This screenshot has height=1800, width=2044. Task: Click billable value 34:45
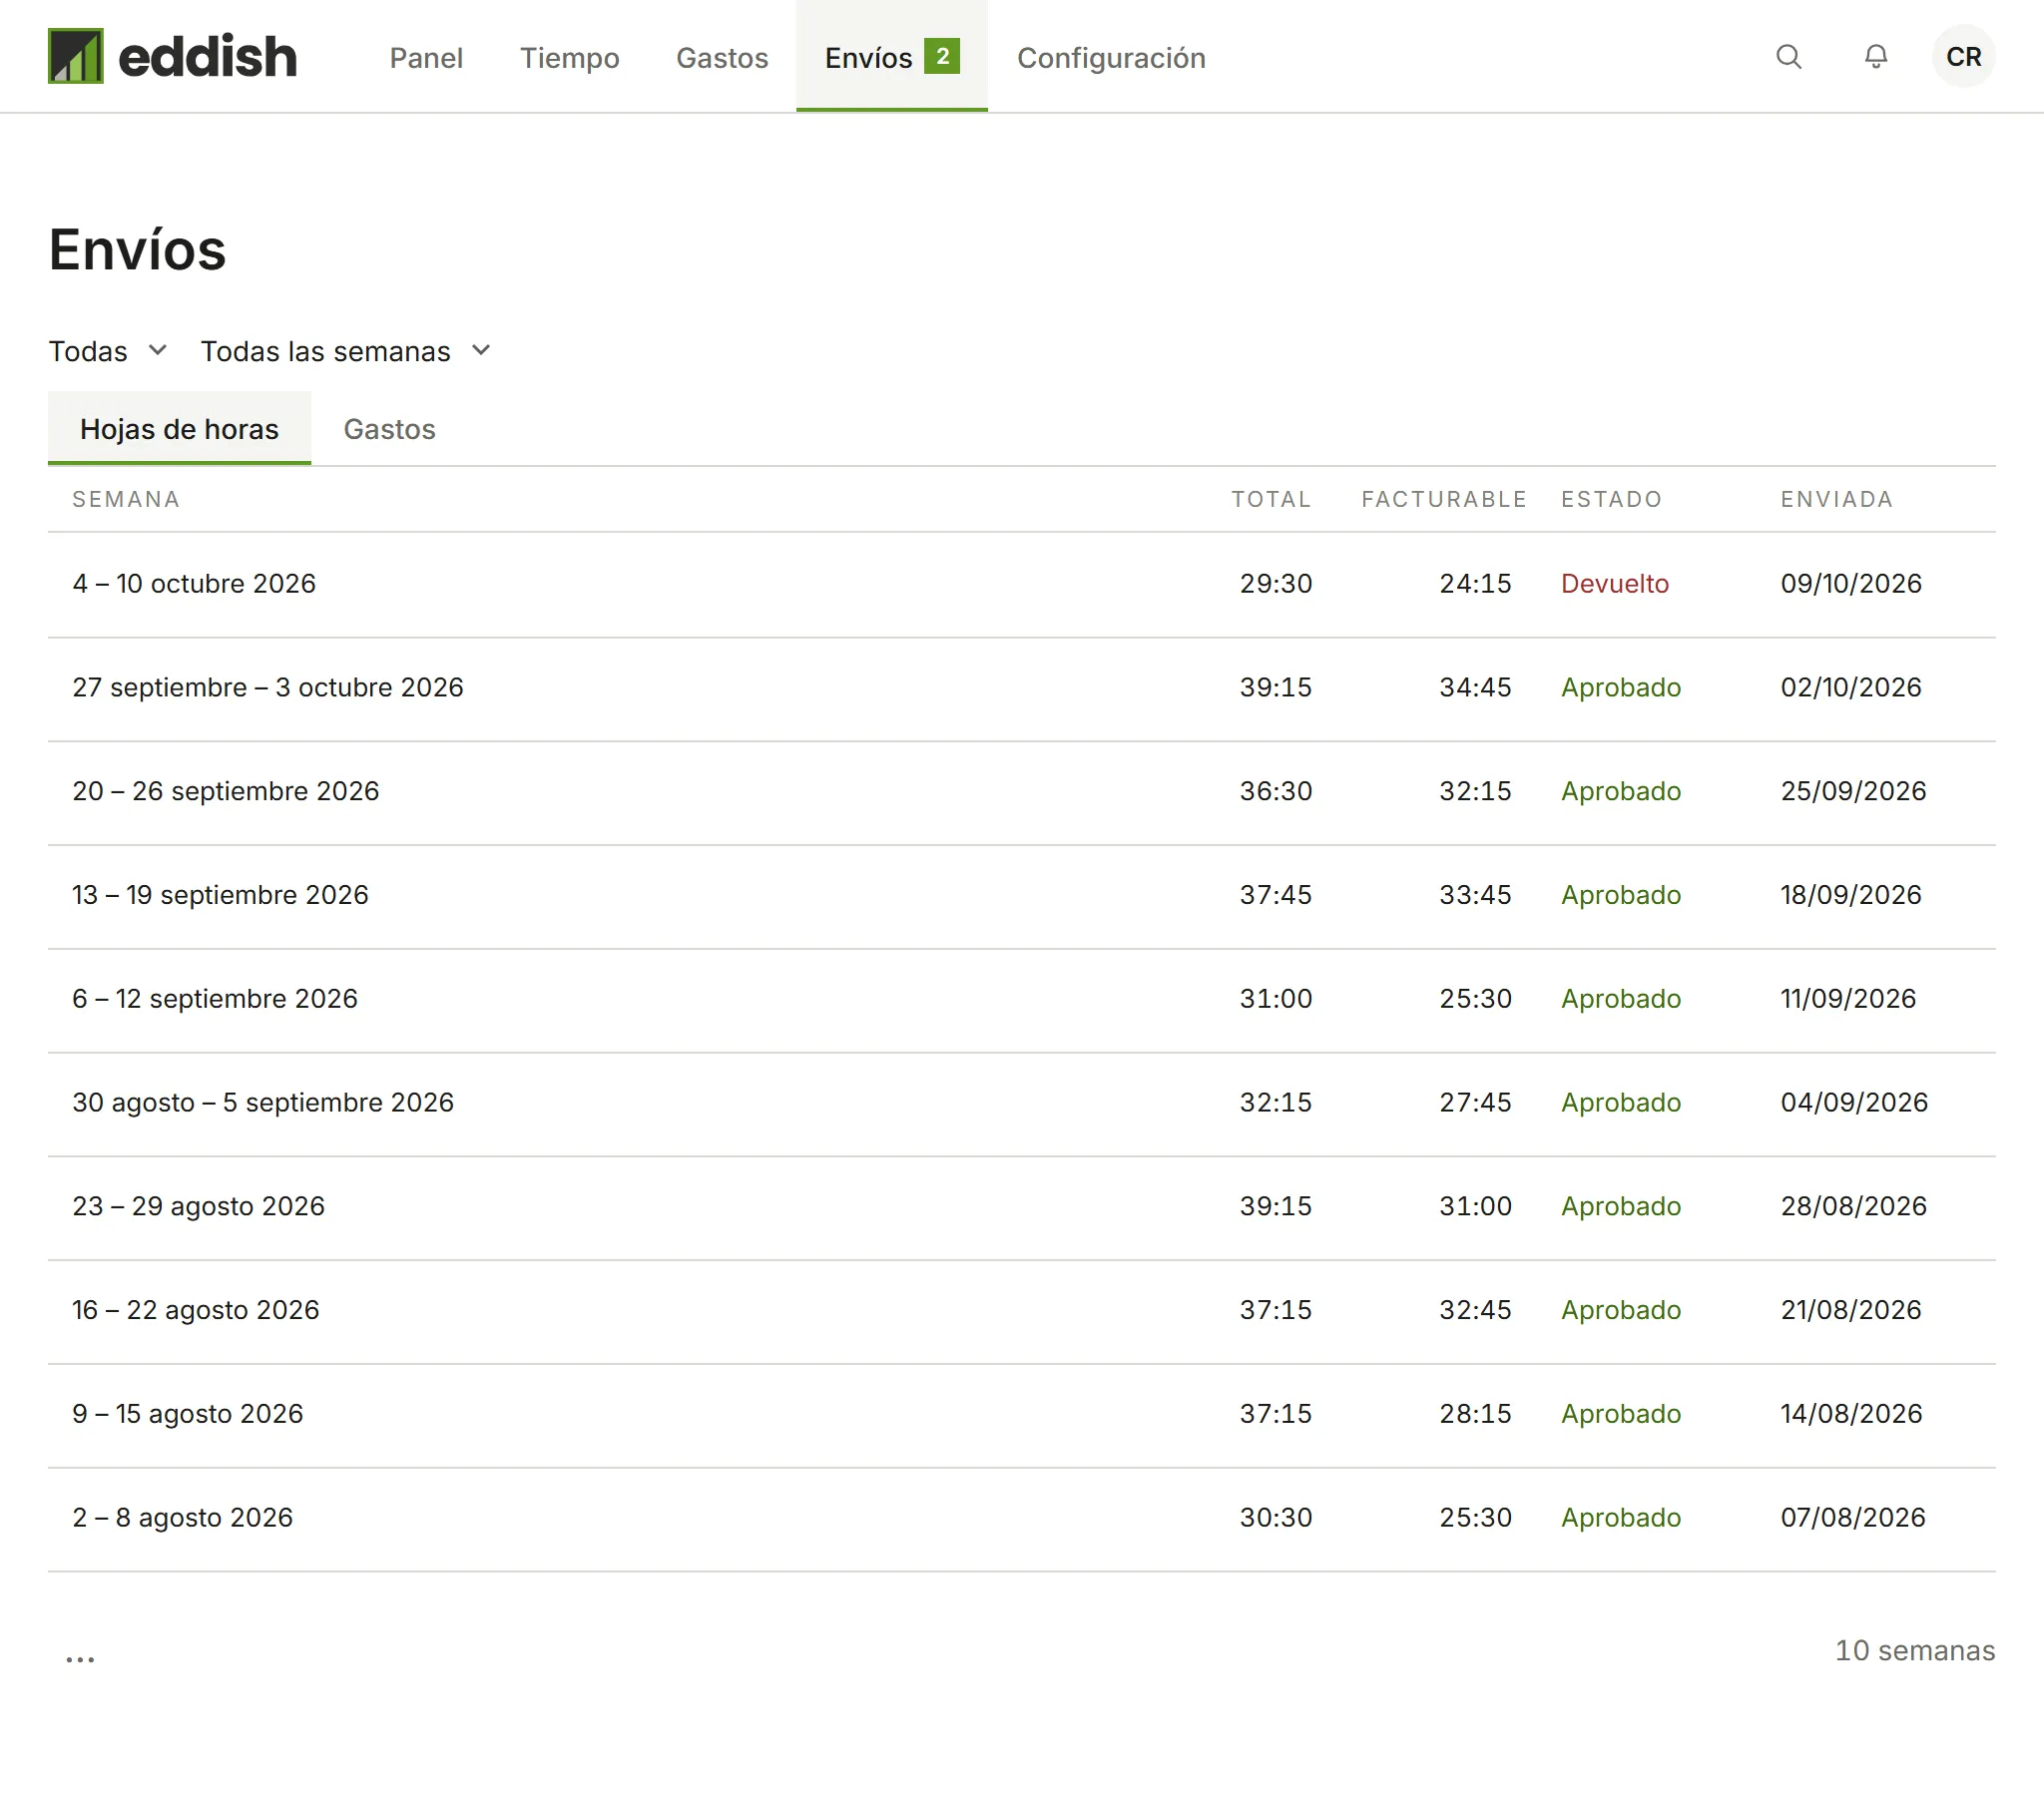(x=1475, y=688)
